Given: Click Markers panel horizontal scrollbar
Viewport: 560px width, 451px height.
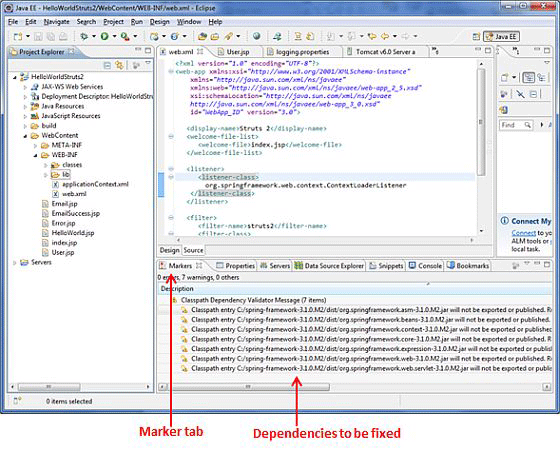Looking at the screenshot, I should (x=251, y=387).
